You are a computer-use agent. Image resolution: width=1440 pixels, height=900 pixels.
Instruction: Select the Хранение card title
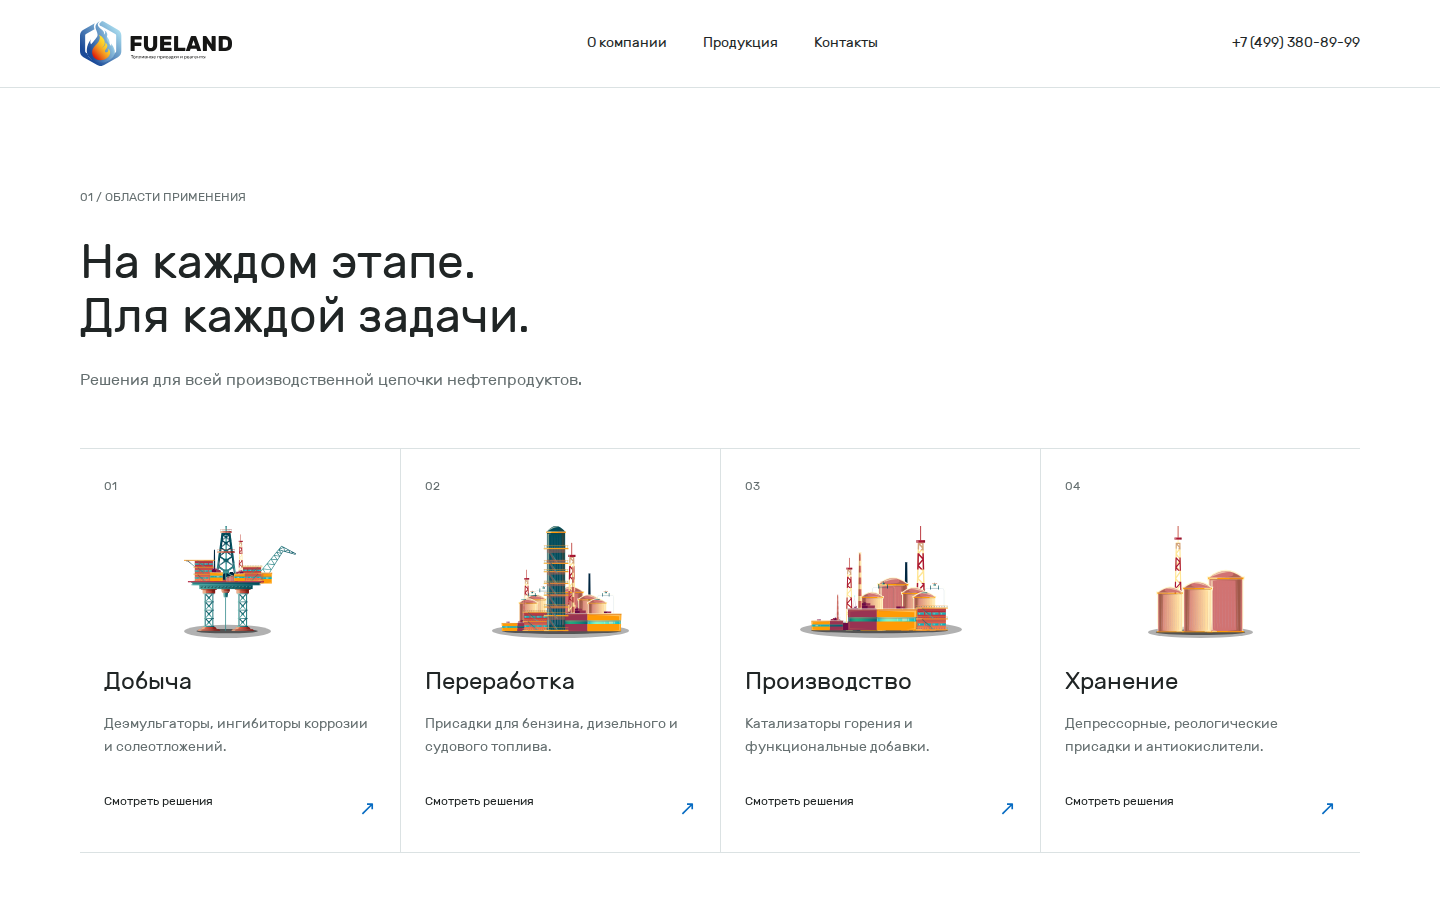pyautogui.click(x=1121, y=681)
